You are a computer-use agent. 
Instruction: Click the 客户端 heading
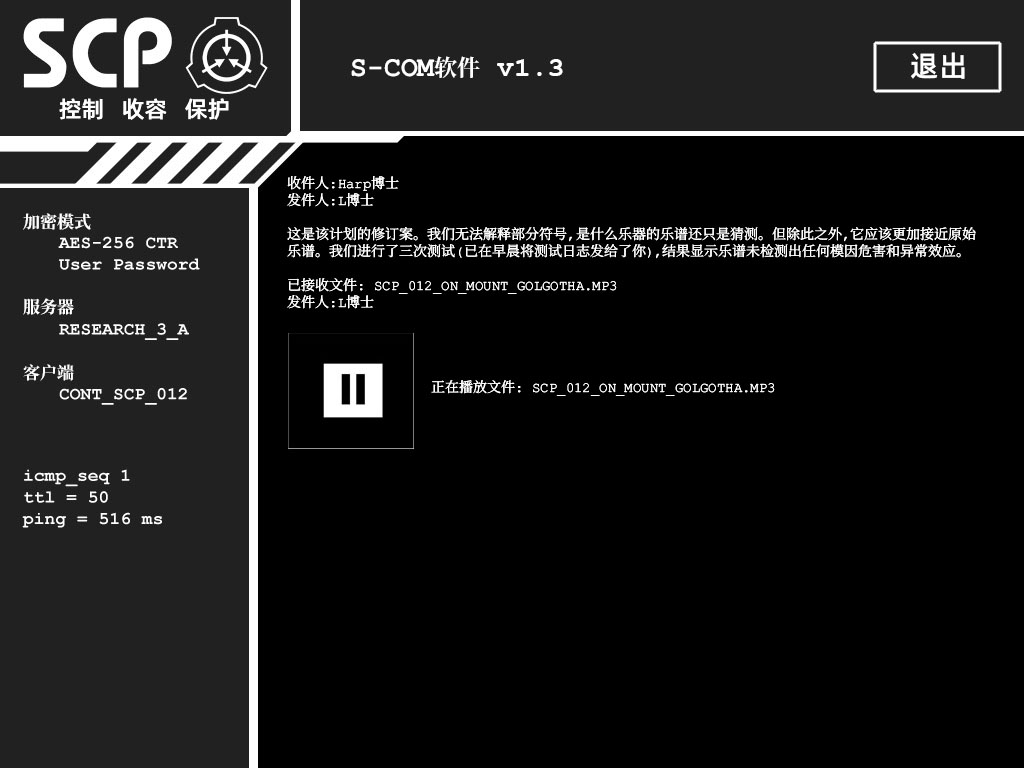(x=48, y=372)
